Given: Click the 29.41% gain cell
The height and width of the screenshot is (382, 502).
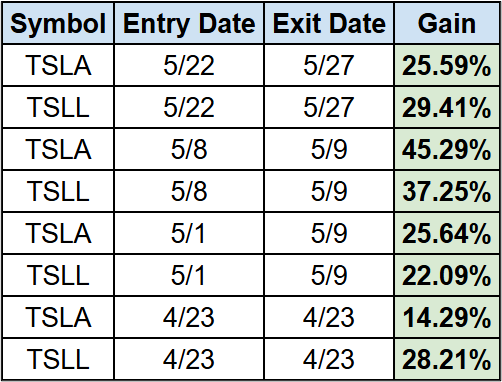Looking at the screenshot, I should click(x=447, y=107).
